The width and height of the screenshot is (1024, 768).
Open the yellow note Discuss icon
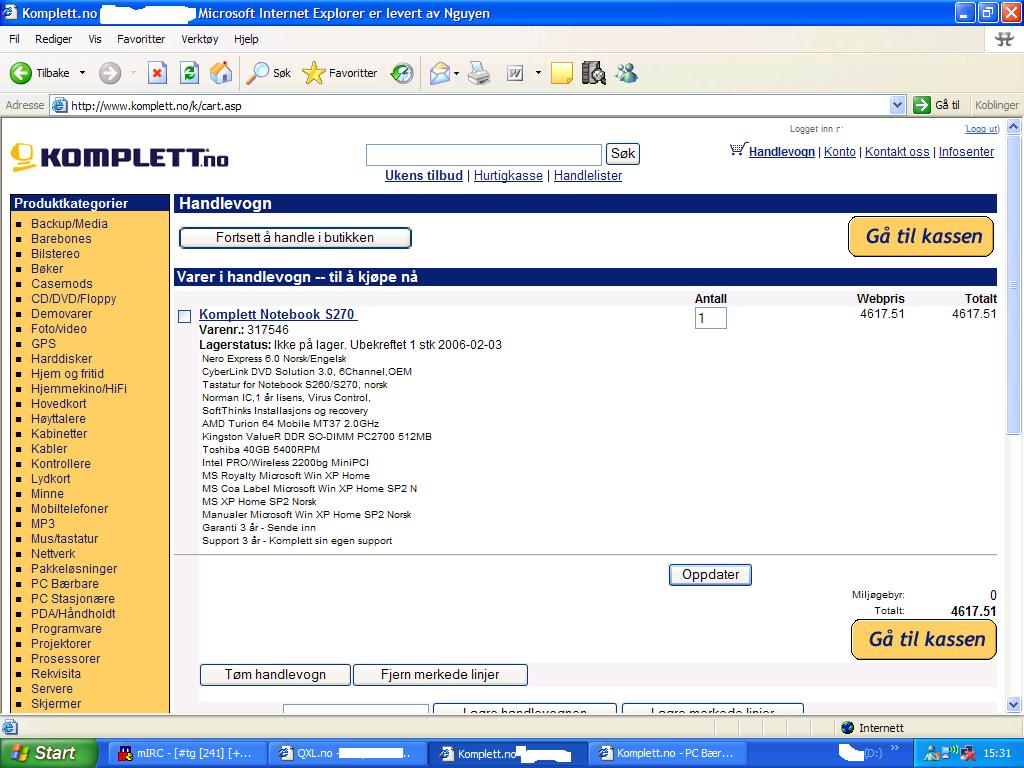[562, 73]
